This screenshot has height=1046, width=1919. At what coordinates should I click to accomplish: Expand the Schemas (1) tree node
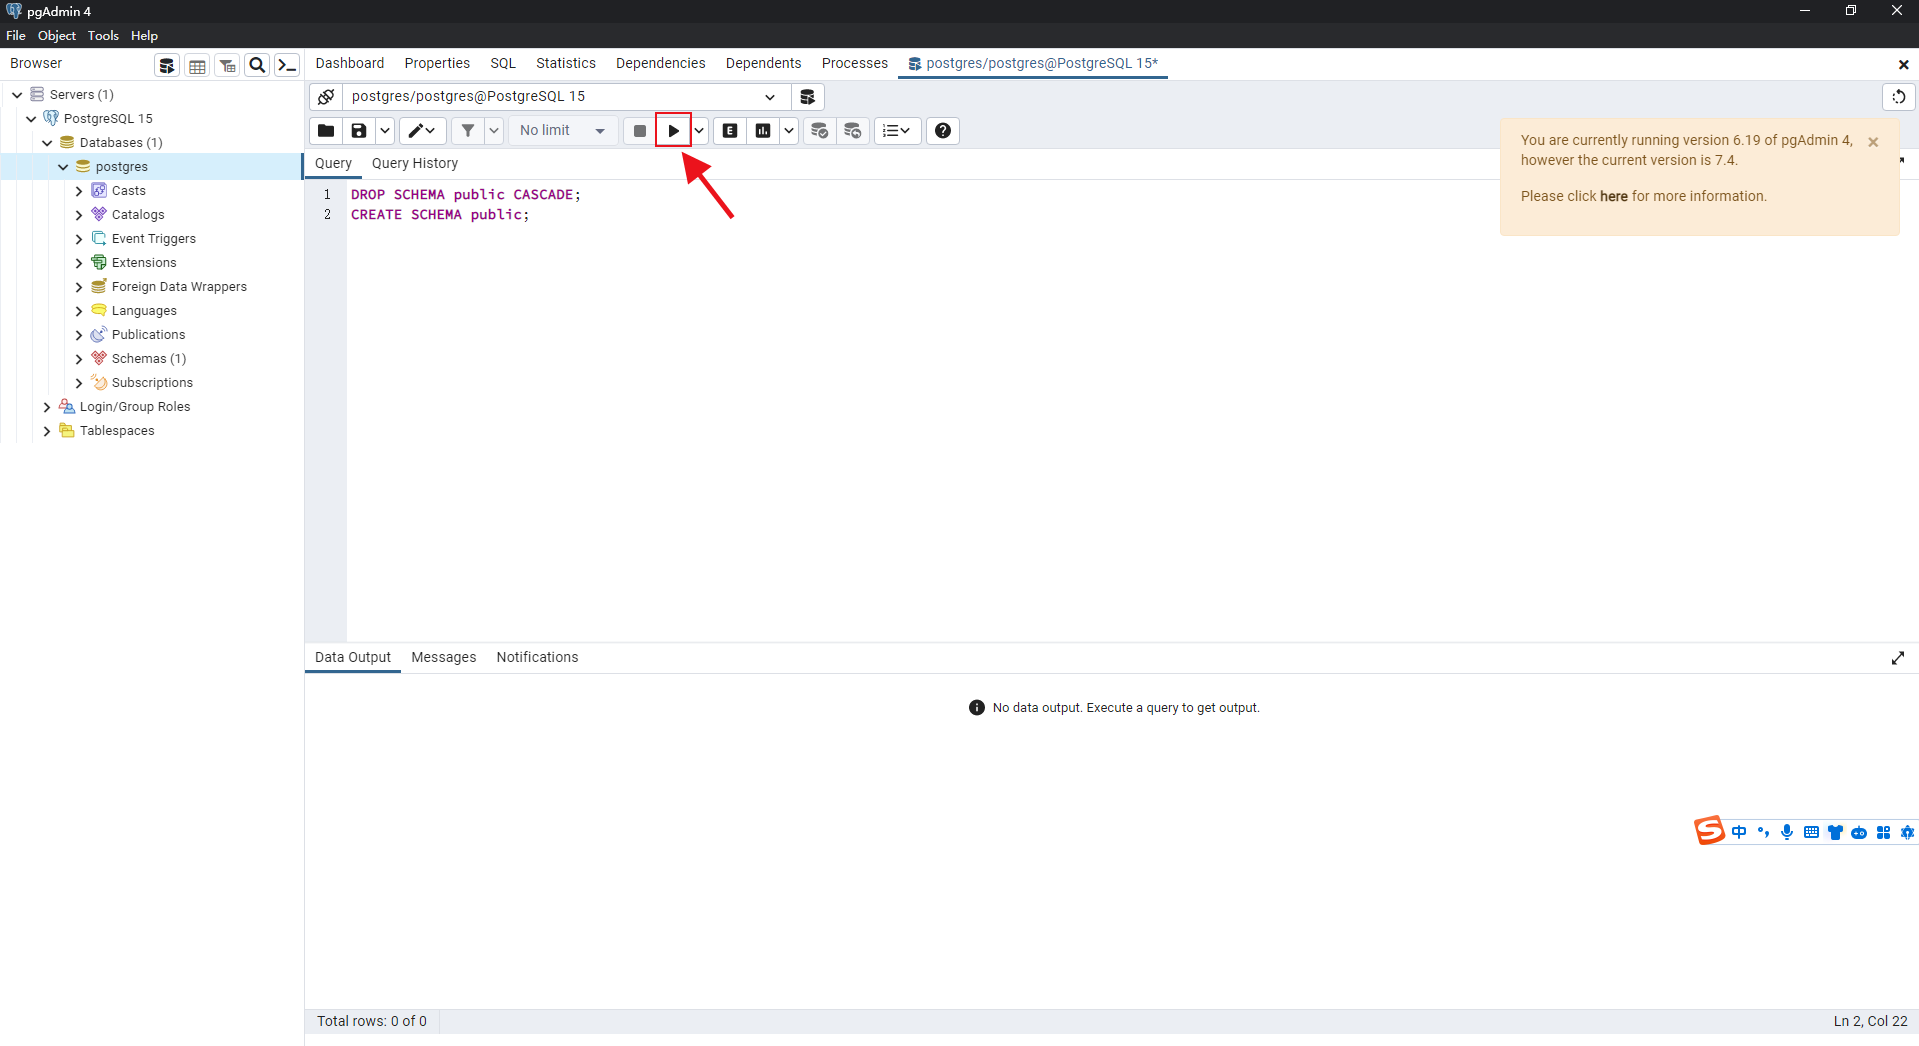(79, 359)
